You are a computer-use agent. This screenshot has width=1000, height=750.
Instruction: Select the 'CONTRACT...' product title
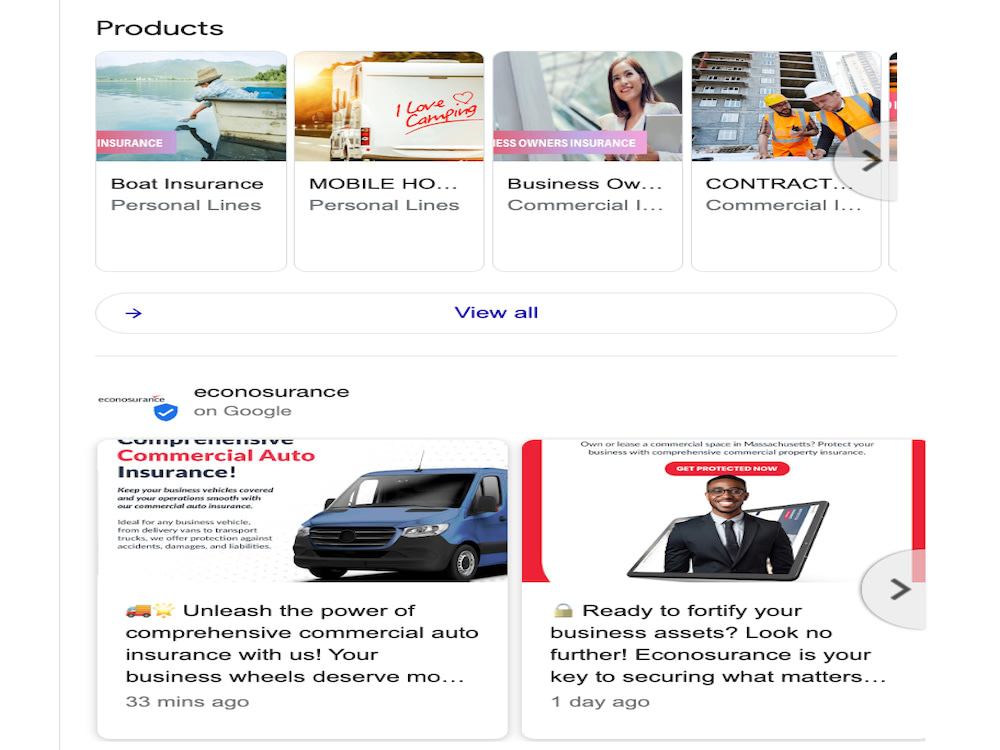click(779, 184)
